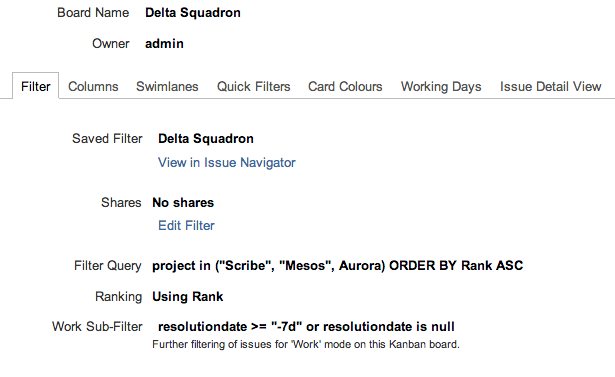Select the Filter tab

(x=36, y=86)
